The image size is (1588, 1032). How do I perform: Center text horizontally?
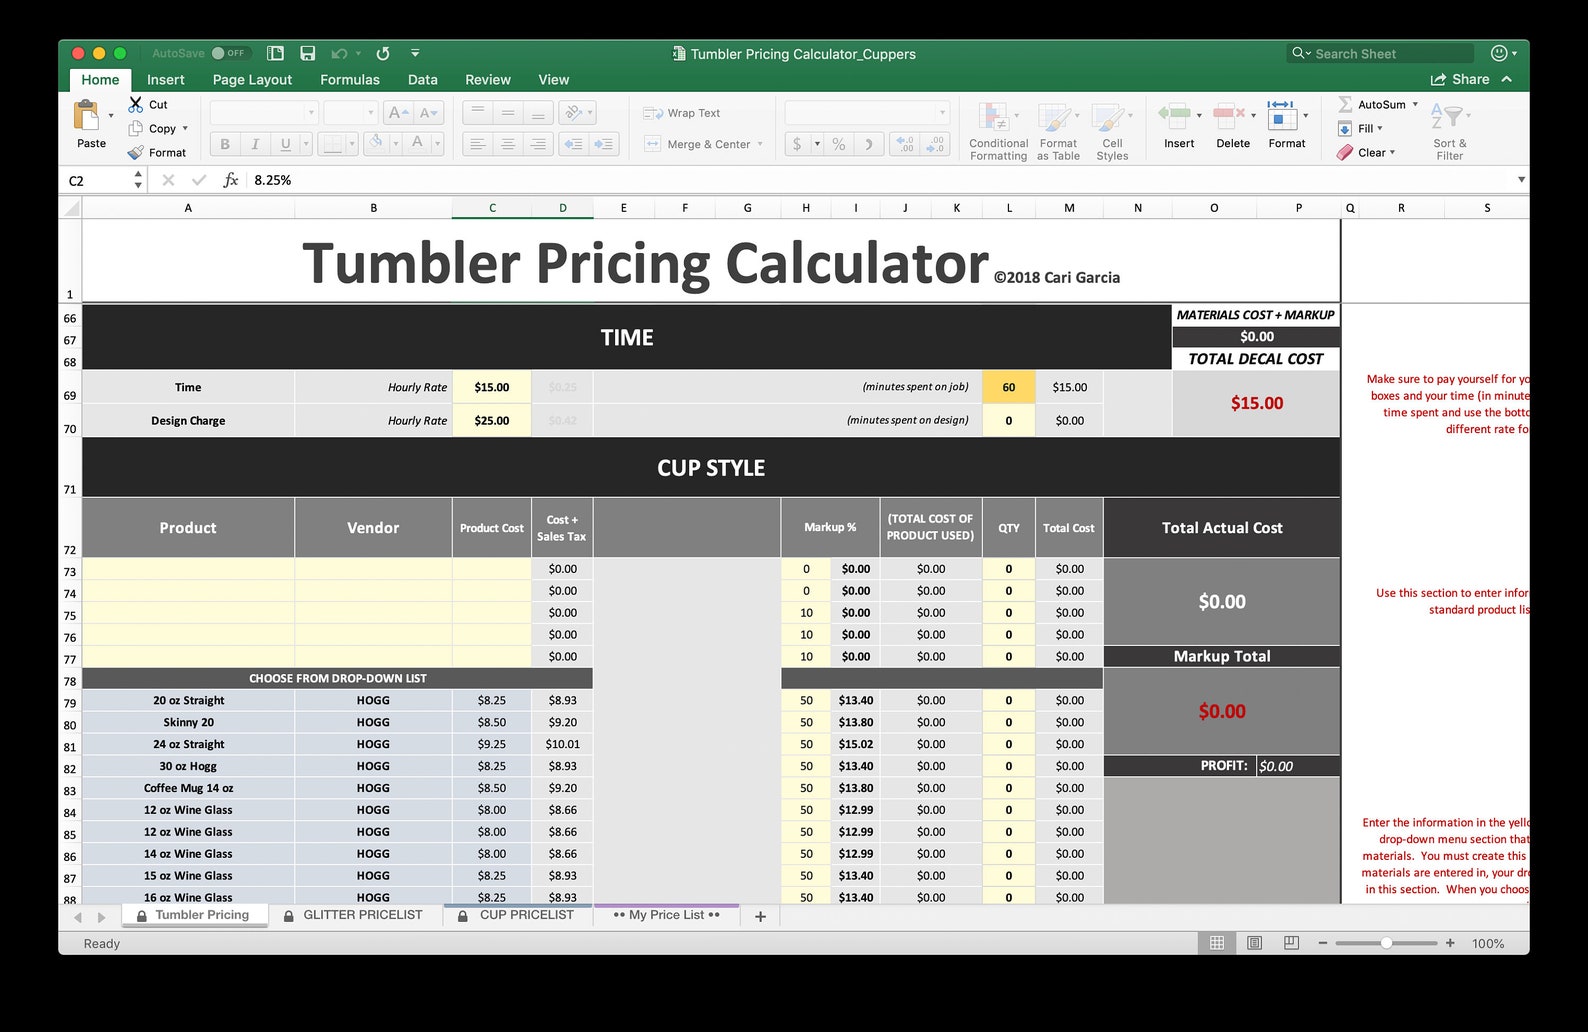508,144
